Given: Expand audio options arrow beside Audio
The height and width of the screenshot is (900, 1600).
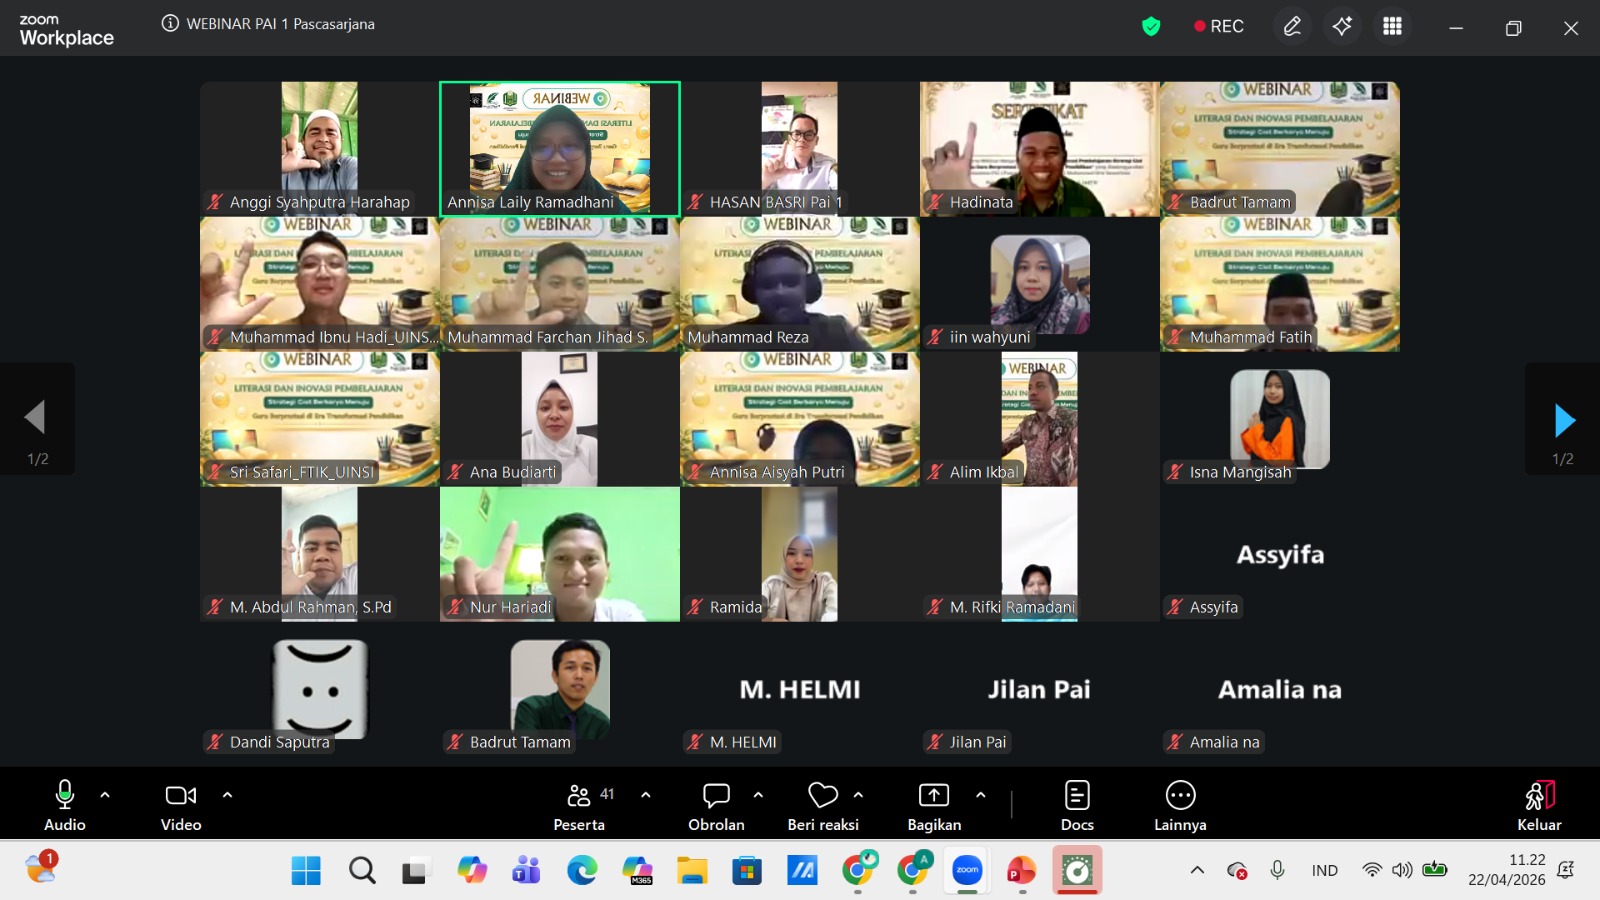Looking at the screenshot, I should pos(105,795).
